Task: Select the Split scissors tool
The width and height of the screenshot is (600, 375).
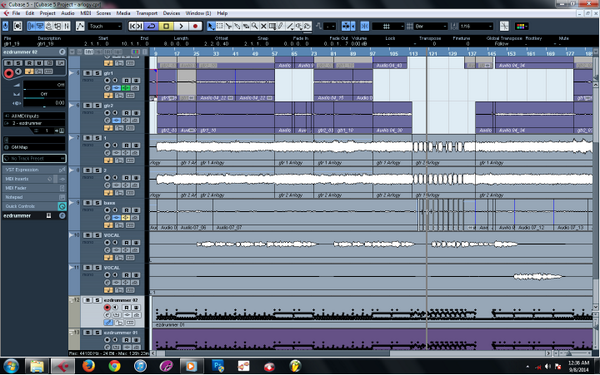Action: point(228,26)
